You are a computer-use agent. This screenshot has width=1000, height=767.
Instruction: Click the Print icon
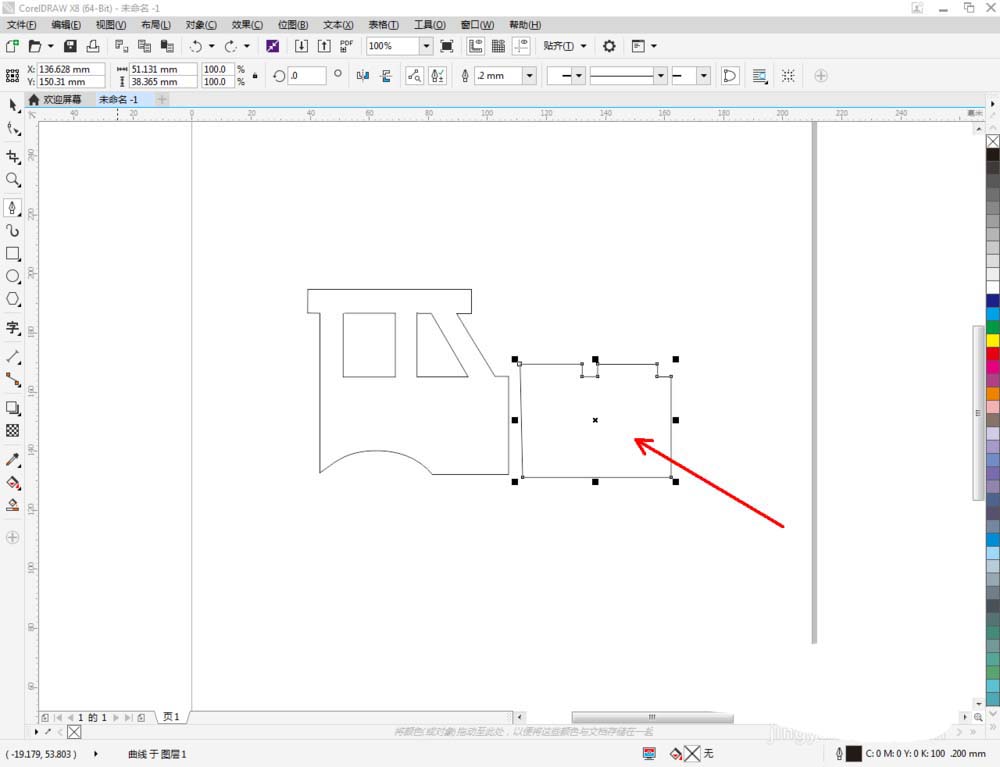[x=93, y=46]
